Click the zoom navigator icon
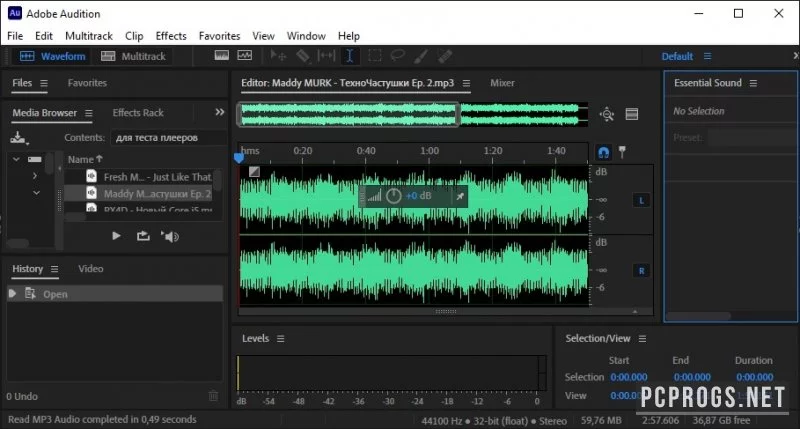800x429 pixels. coord(607,114)
